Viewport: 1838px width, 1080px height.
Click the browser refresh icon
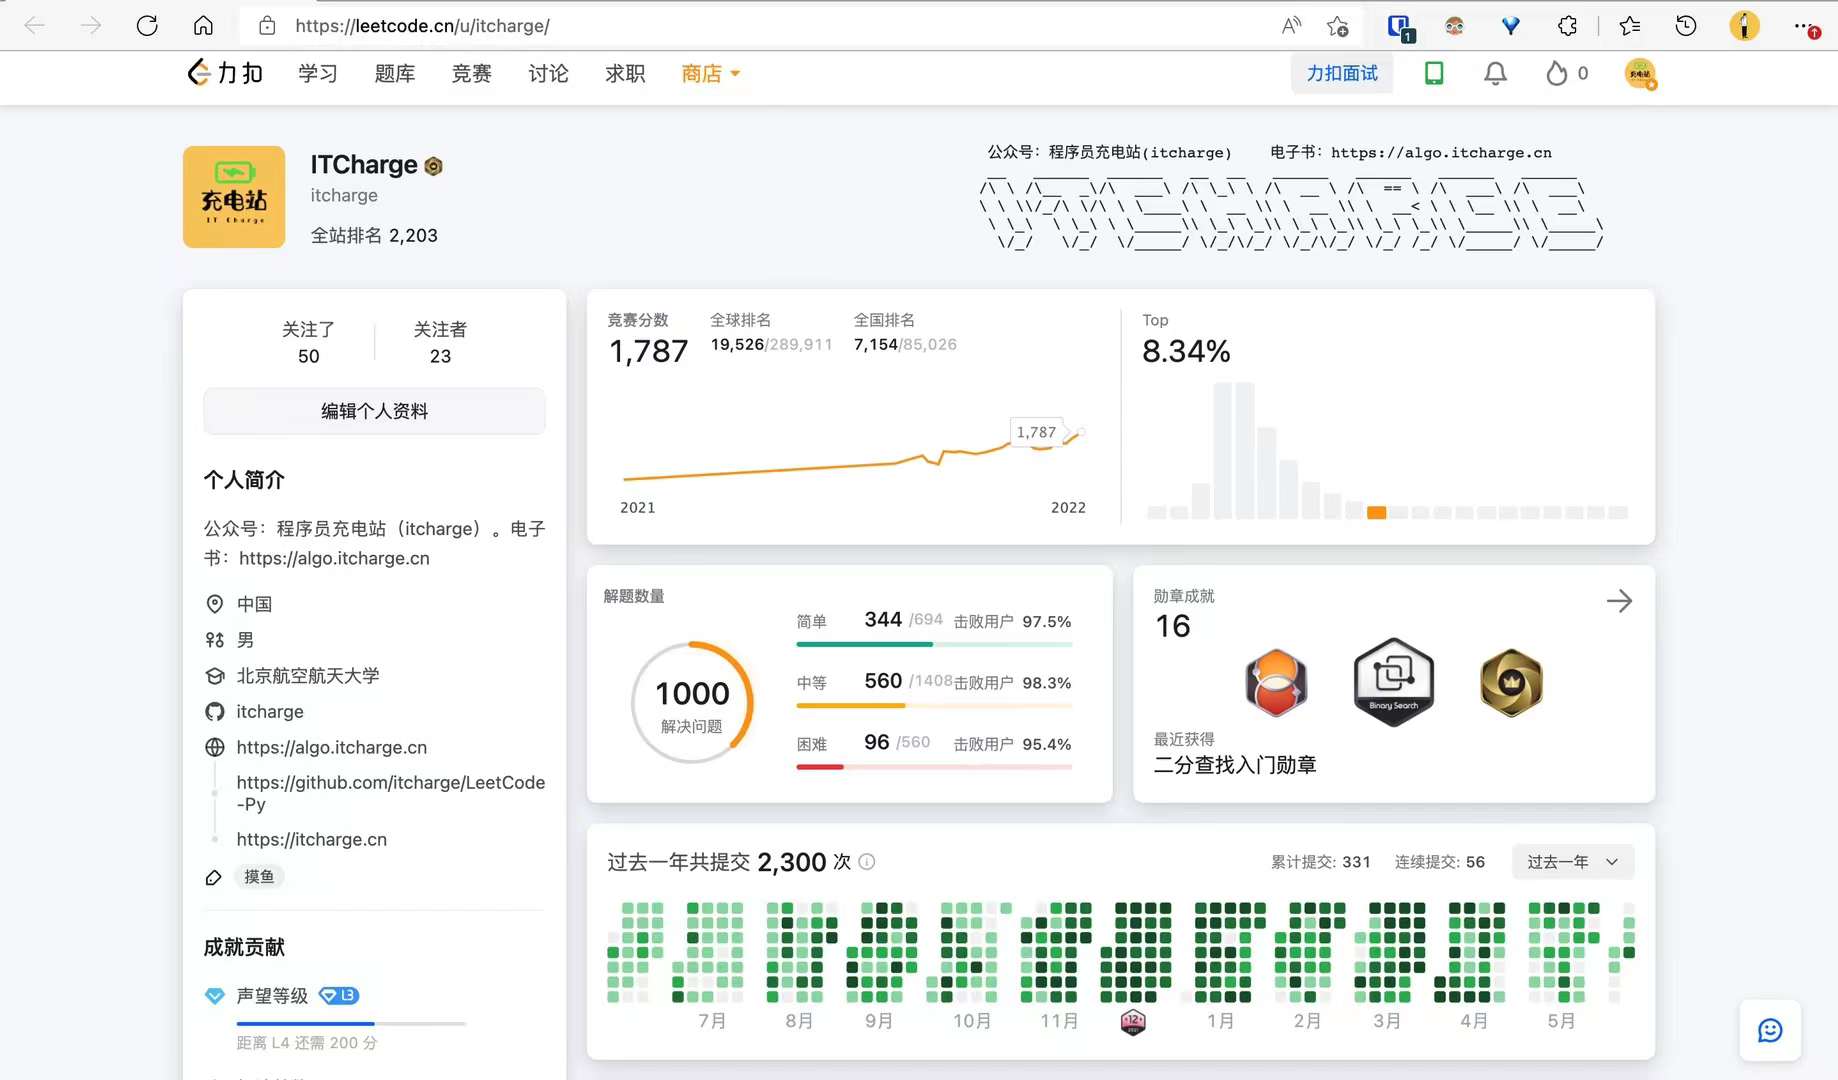coord(147,26)
